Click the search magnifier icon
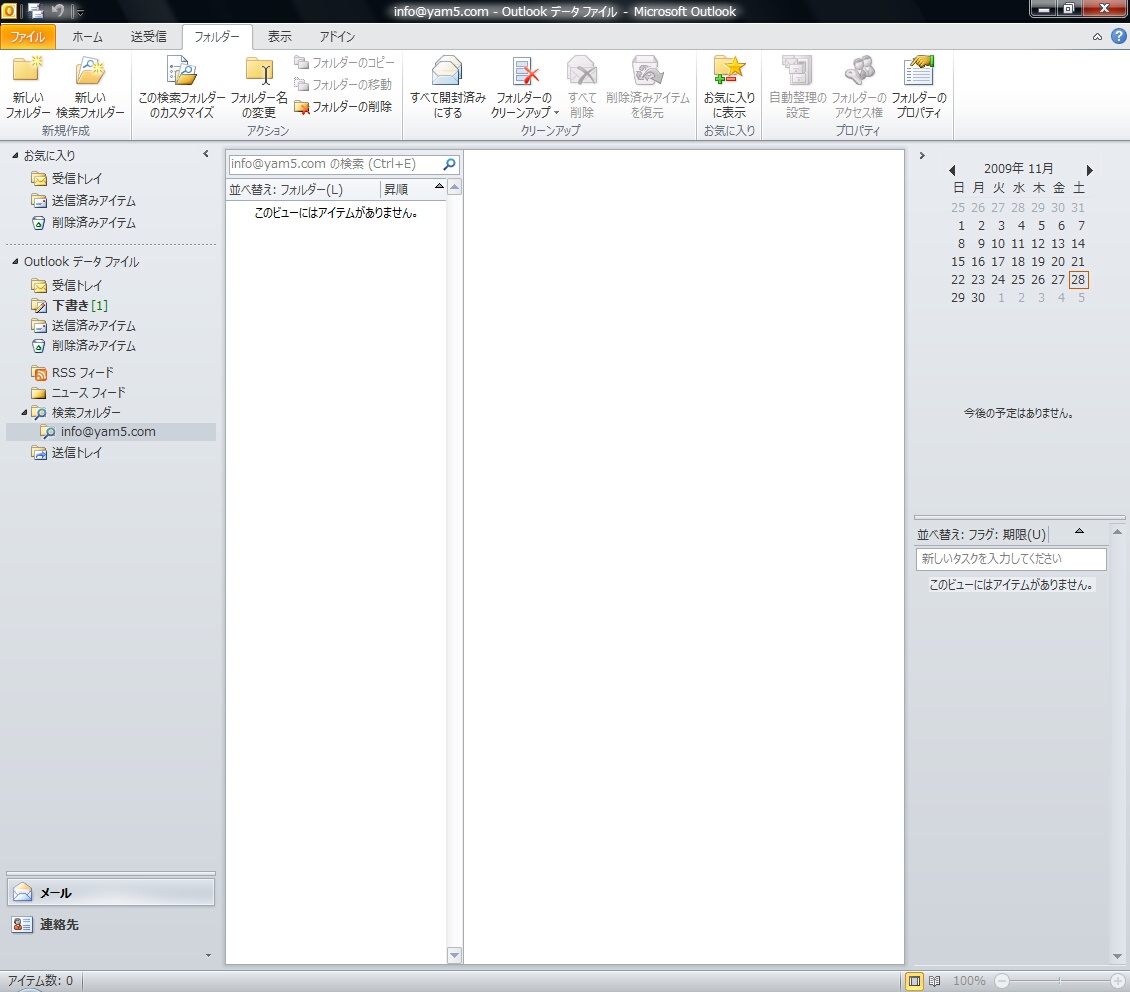Image resolution: width=1130 pixels, height=992 pixels. (449, 164)
